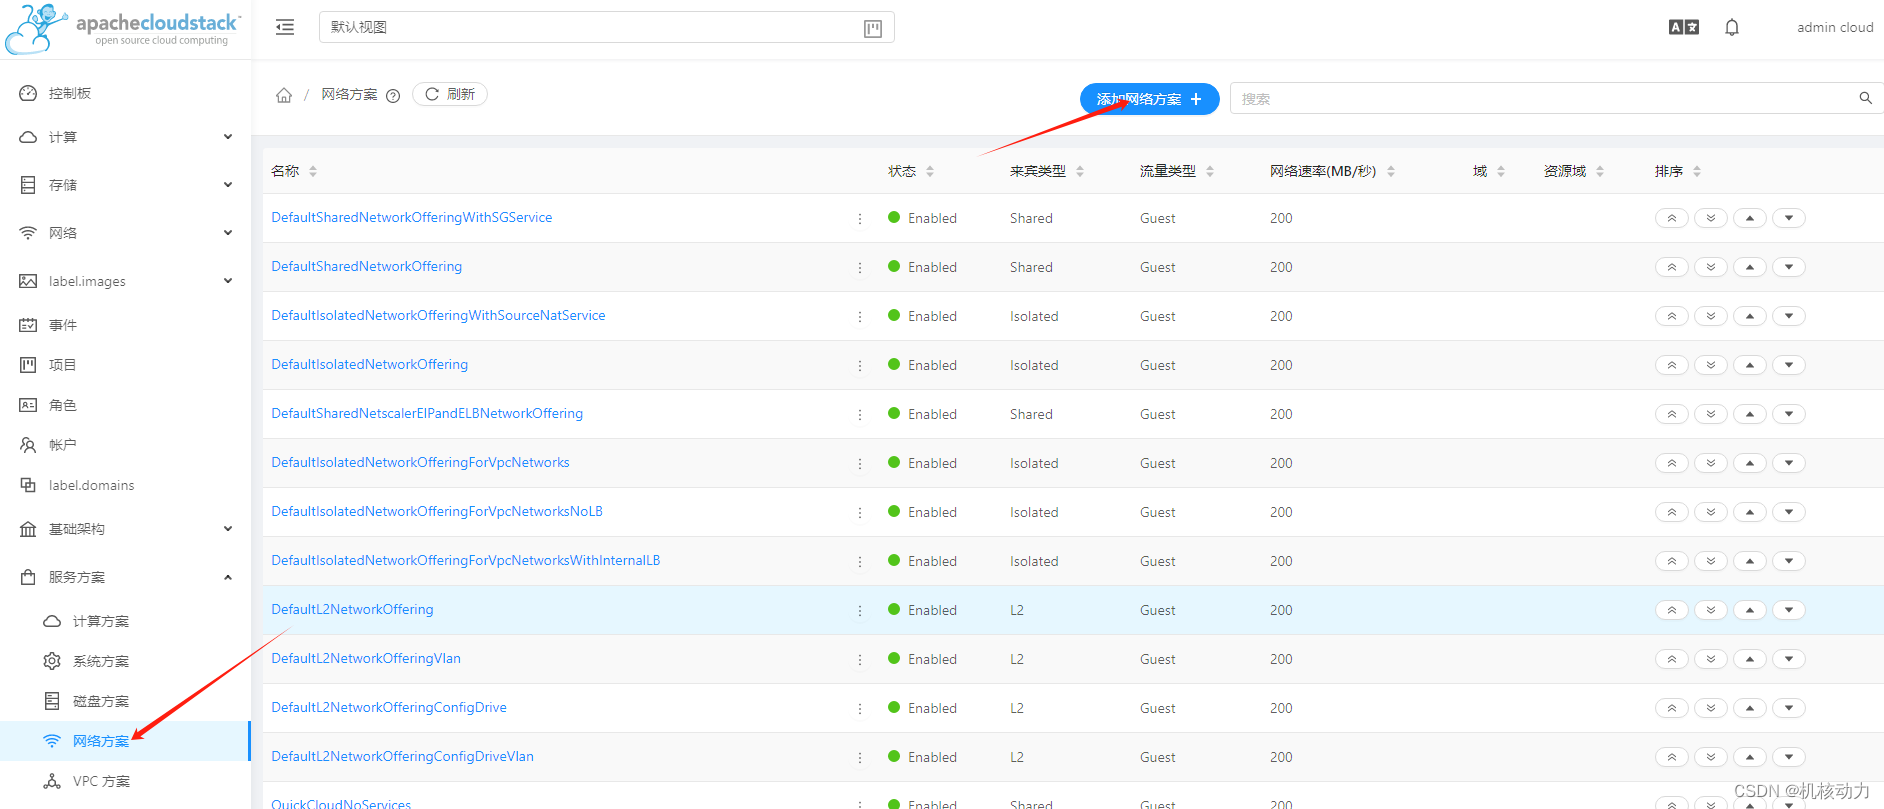Expand the 存储 sidebar menu
1884x809 pixels.
click(125, 185)
